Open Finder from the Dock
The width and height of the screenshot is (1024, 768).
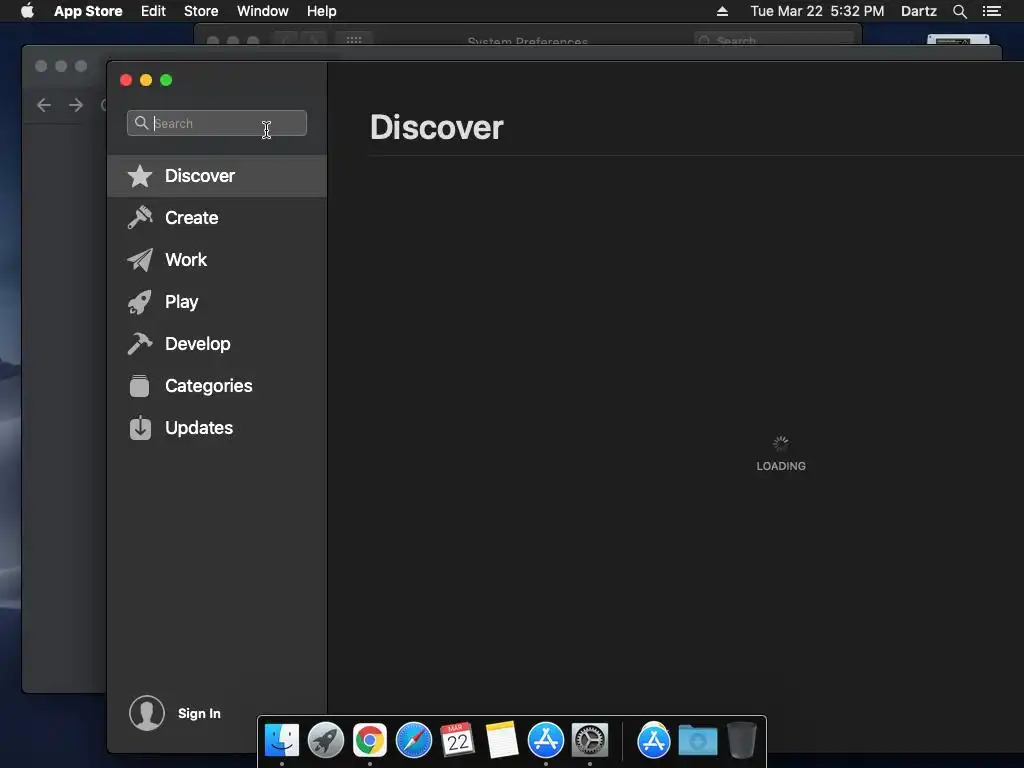(282, 741)
